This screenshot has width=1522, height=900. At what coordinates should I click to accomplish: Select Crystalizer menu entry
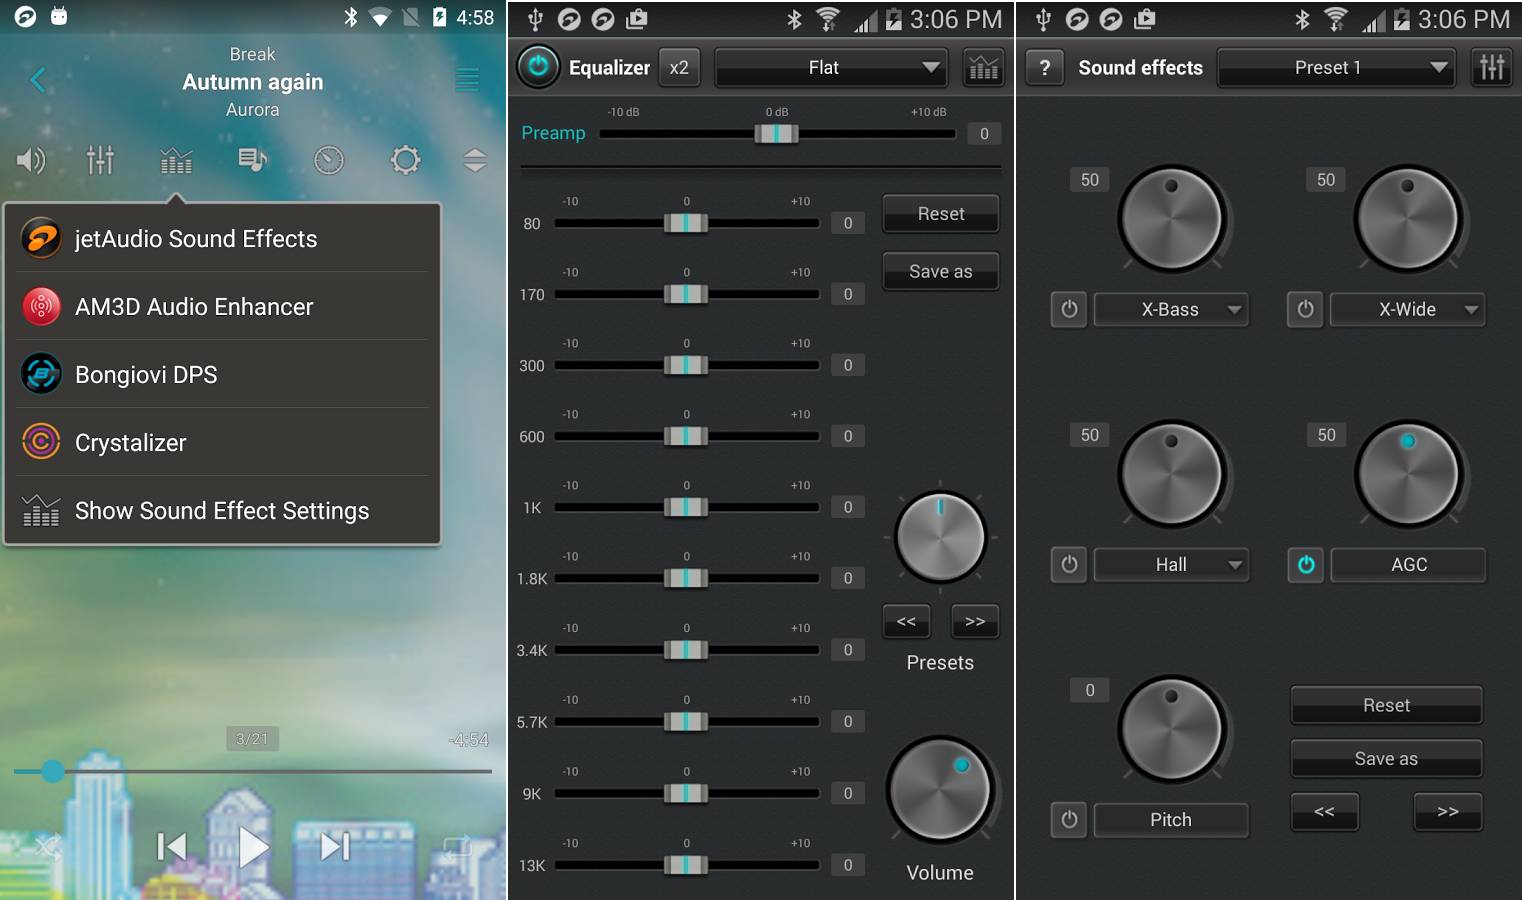pos(223,442)
